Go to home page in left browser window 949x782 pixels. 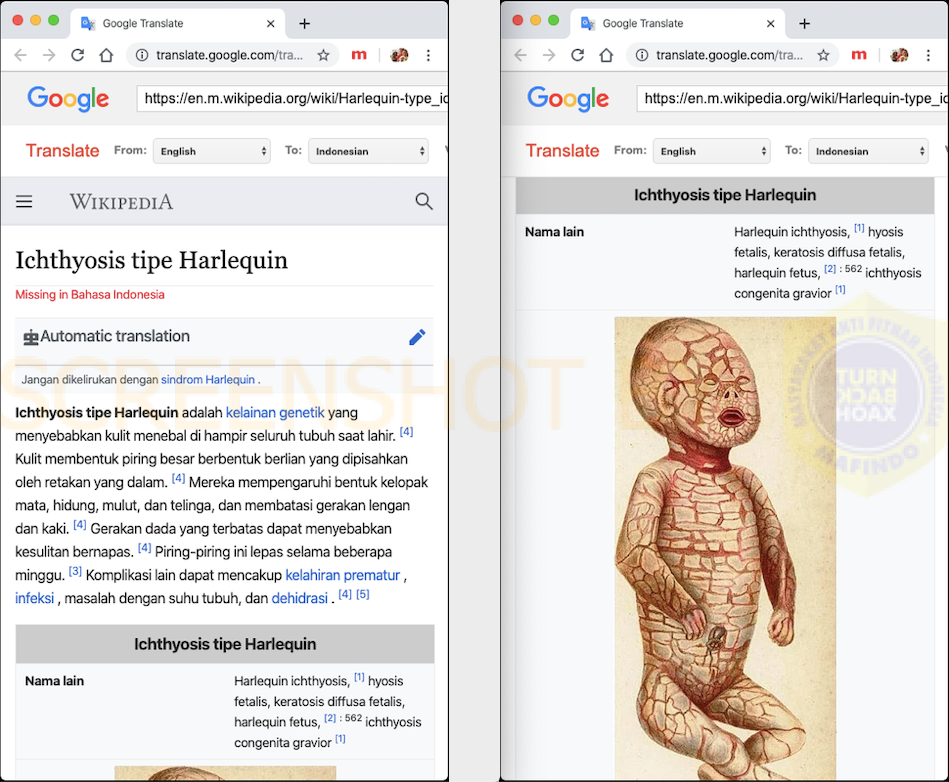pos(107,55)
